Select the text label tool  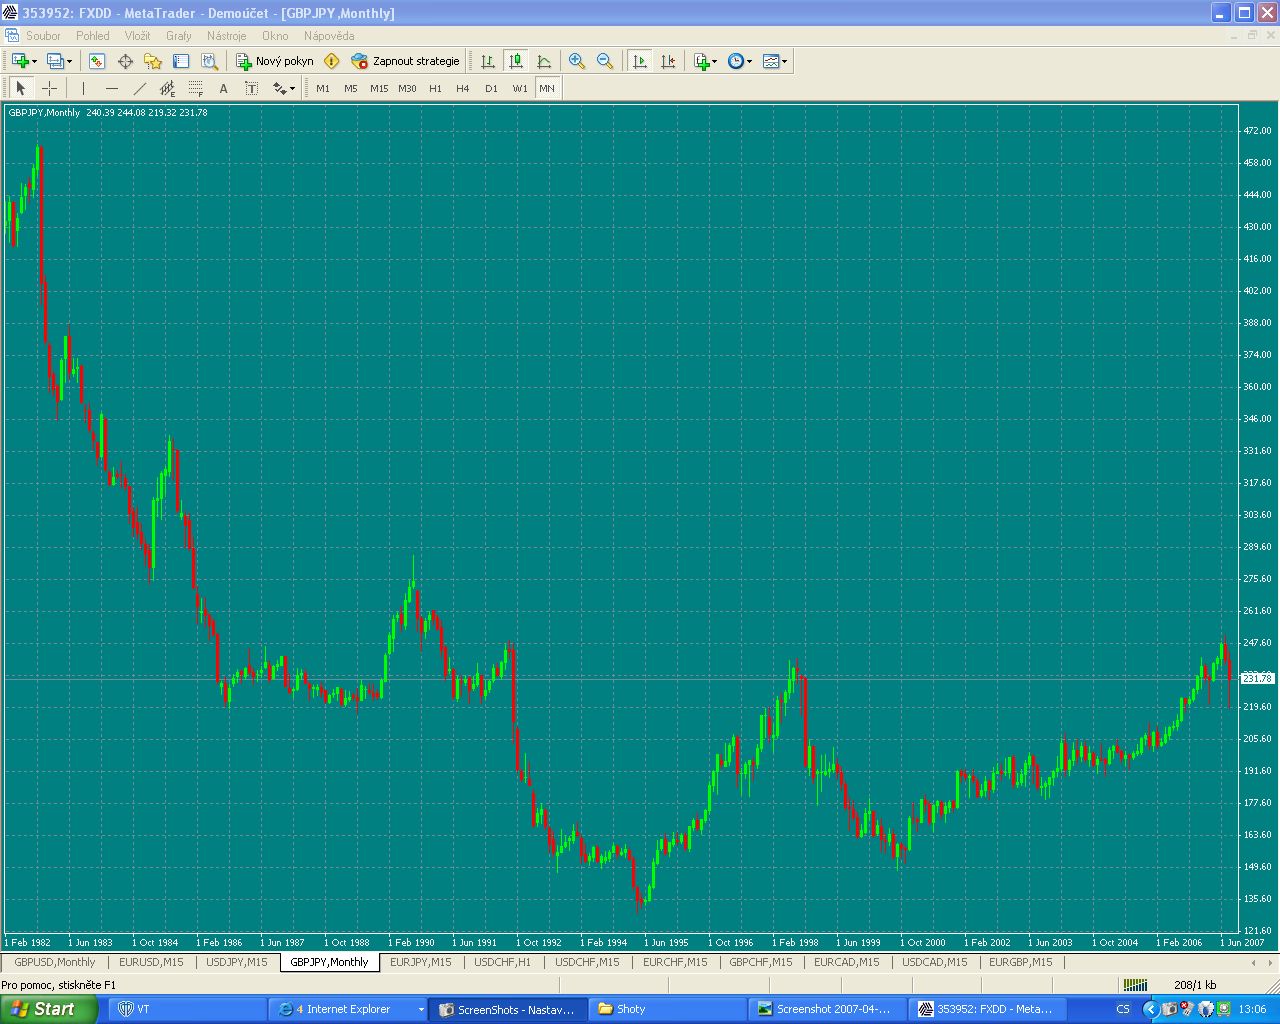coord(251,88)
